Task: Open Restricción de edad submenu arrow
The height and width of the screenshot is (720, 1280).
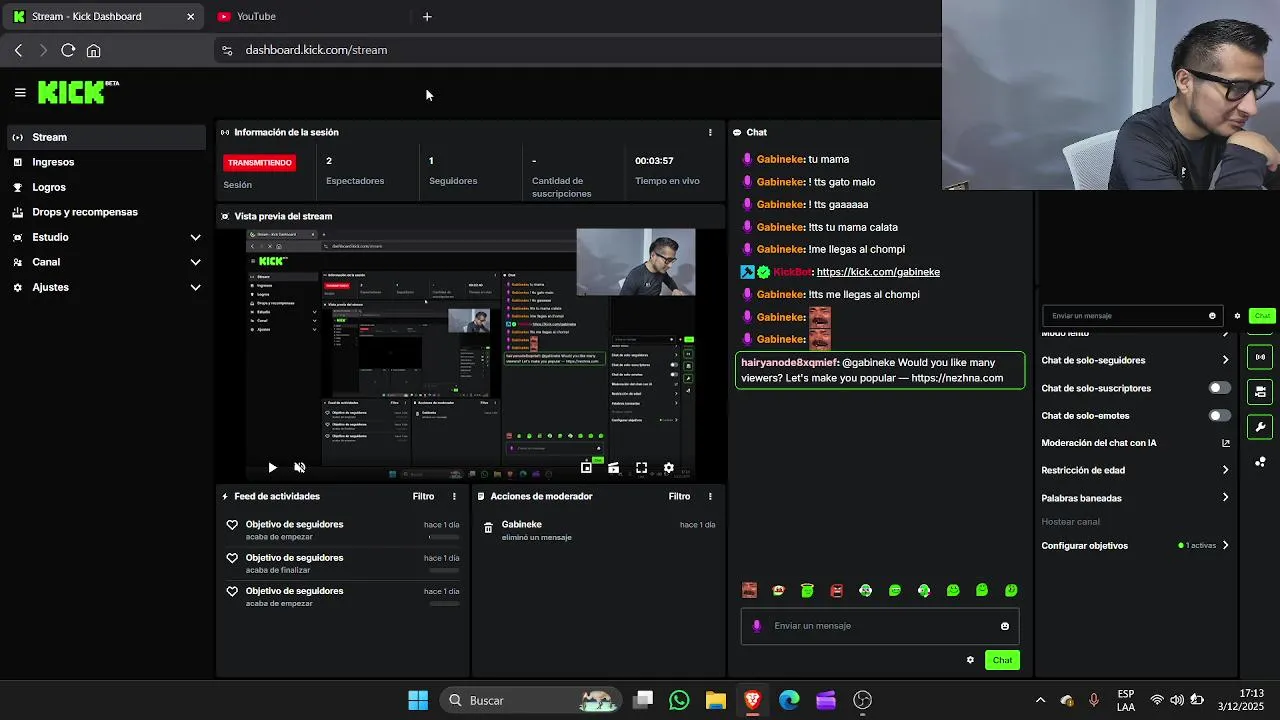Action: tap(1225, 470)
